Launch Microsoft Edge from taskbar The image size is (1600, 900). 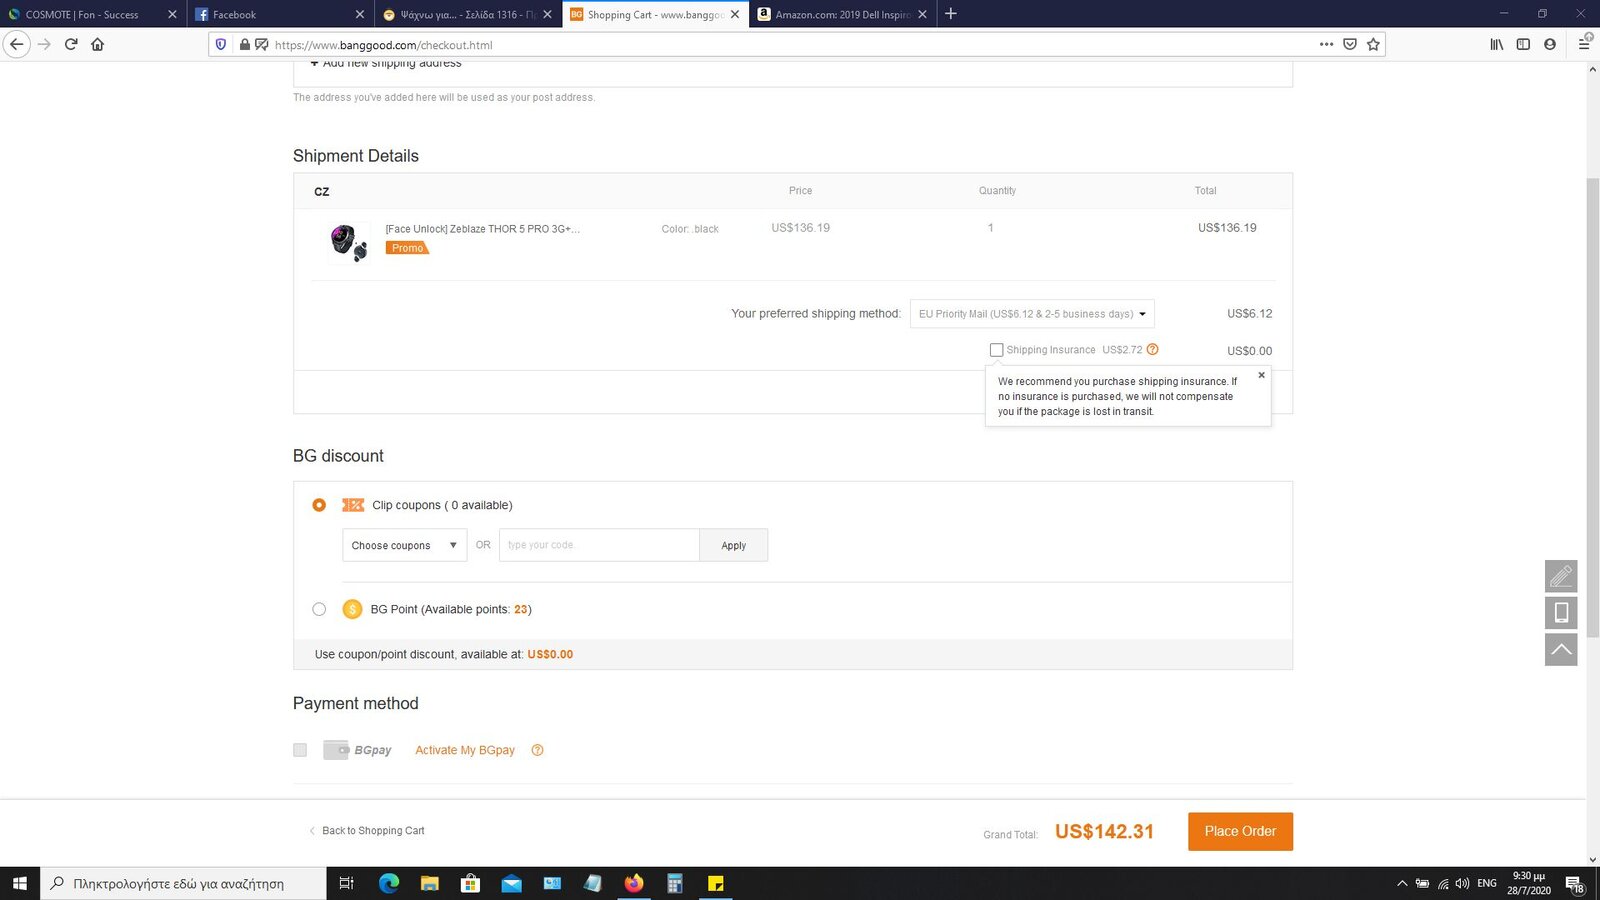(389, 883)
